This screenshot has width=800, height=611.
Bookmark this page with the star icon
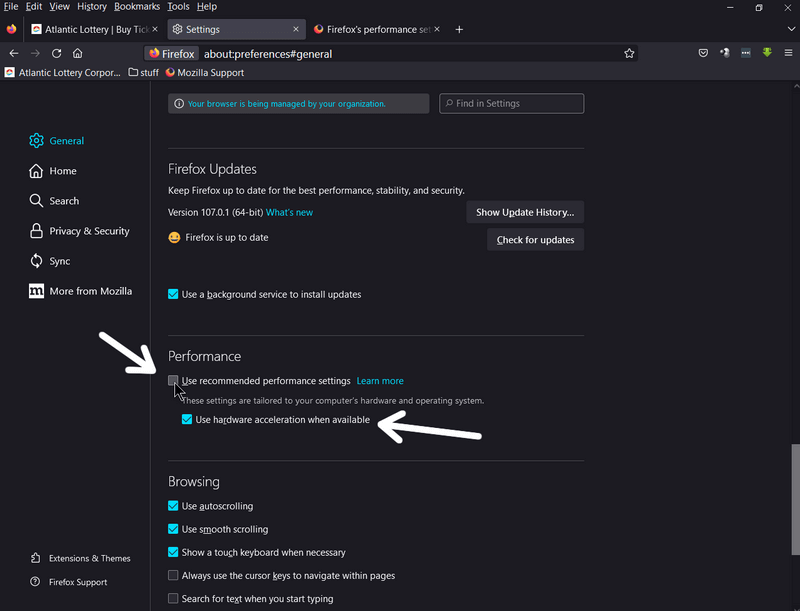click(x=629, y=54)
